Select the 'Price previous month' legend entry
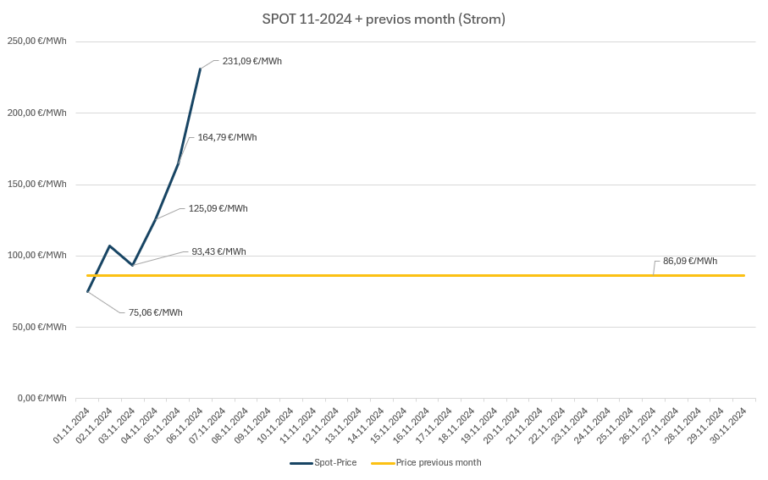The width and height of the screenshot is (768, 480). point(439,463)
